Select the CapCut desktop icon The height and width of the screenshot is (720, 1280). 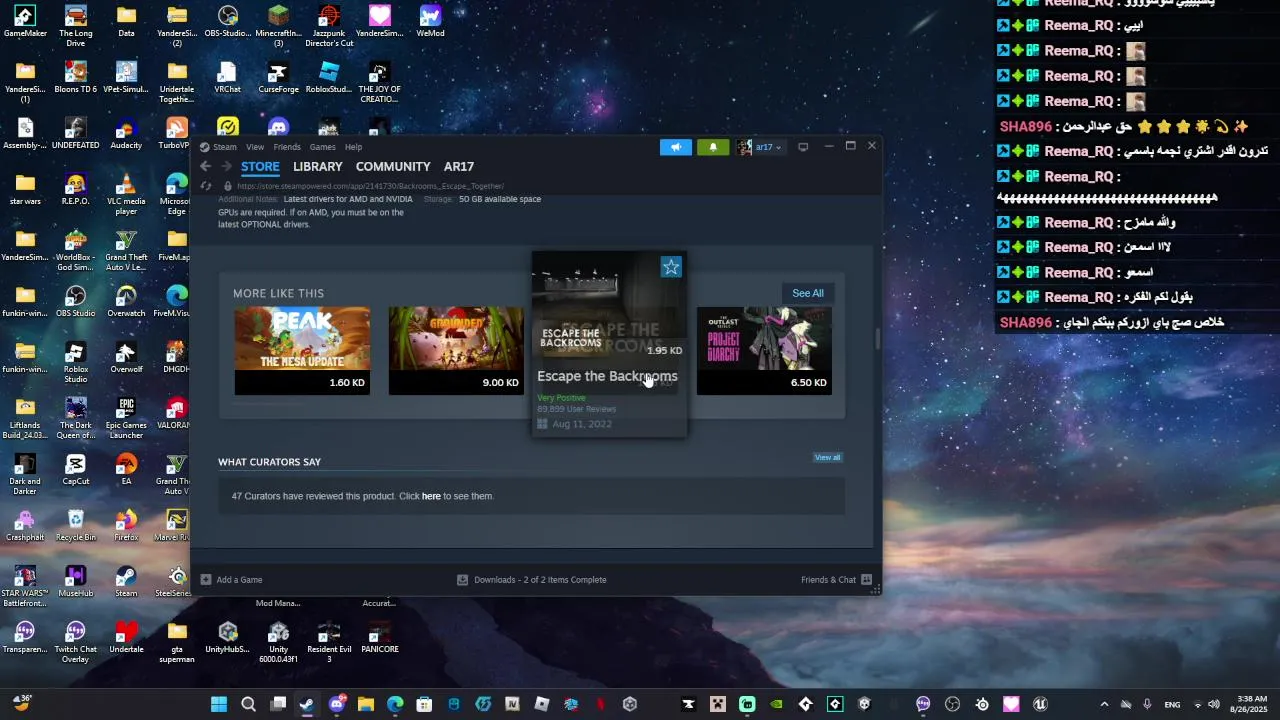[76, 471]
